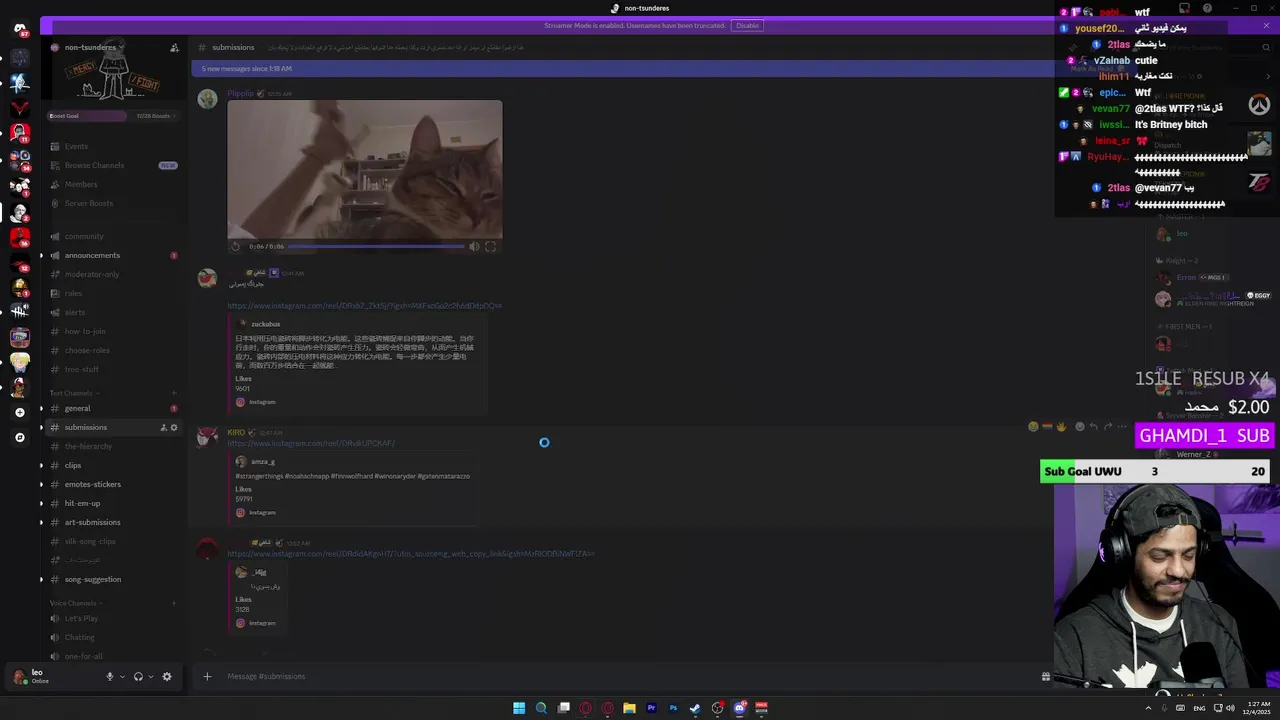
Task: Select the announcements channel
Action: 113,255
